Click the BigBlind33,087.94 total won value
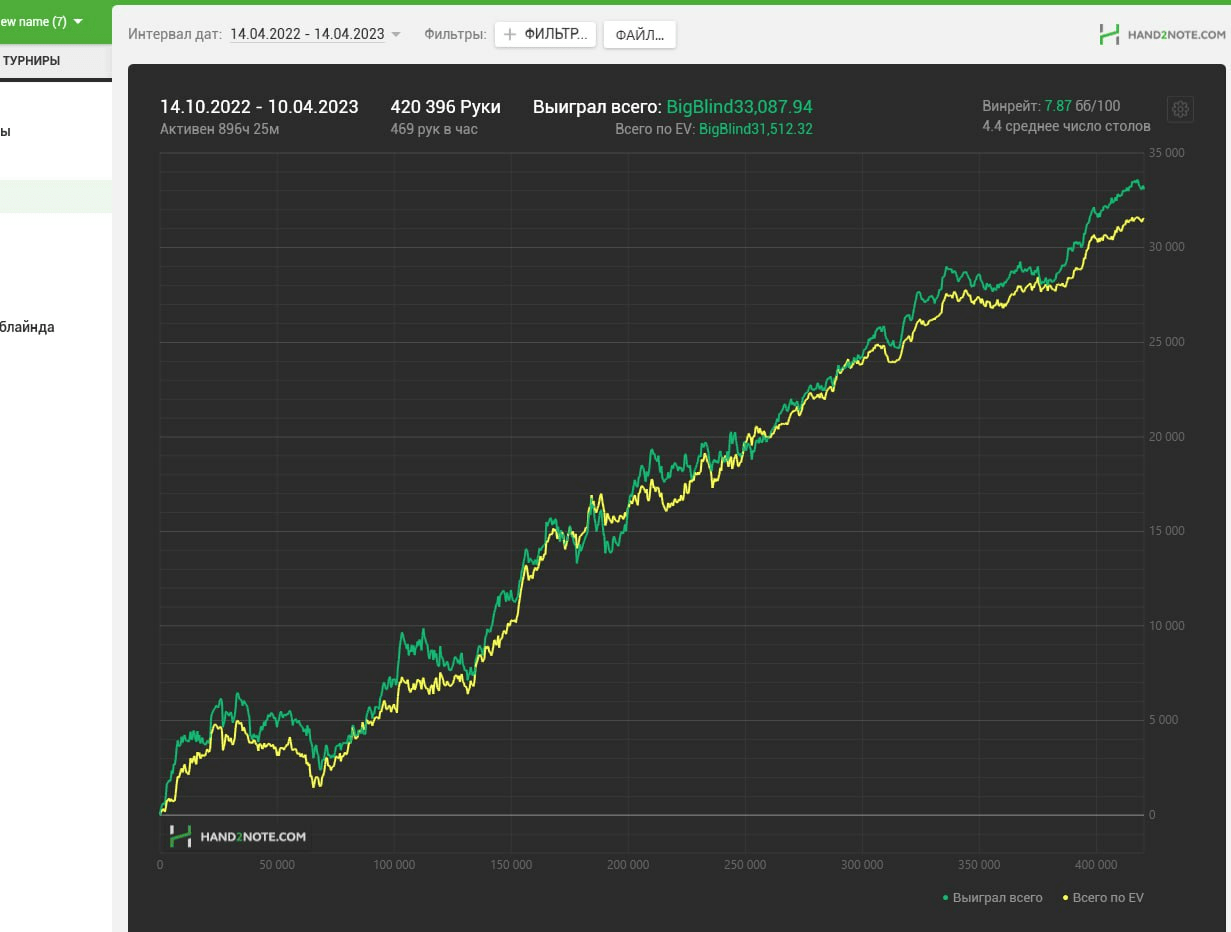 coord(739,107)
